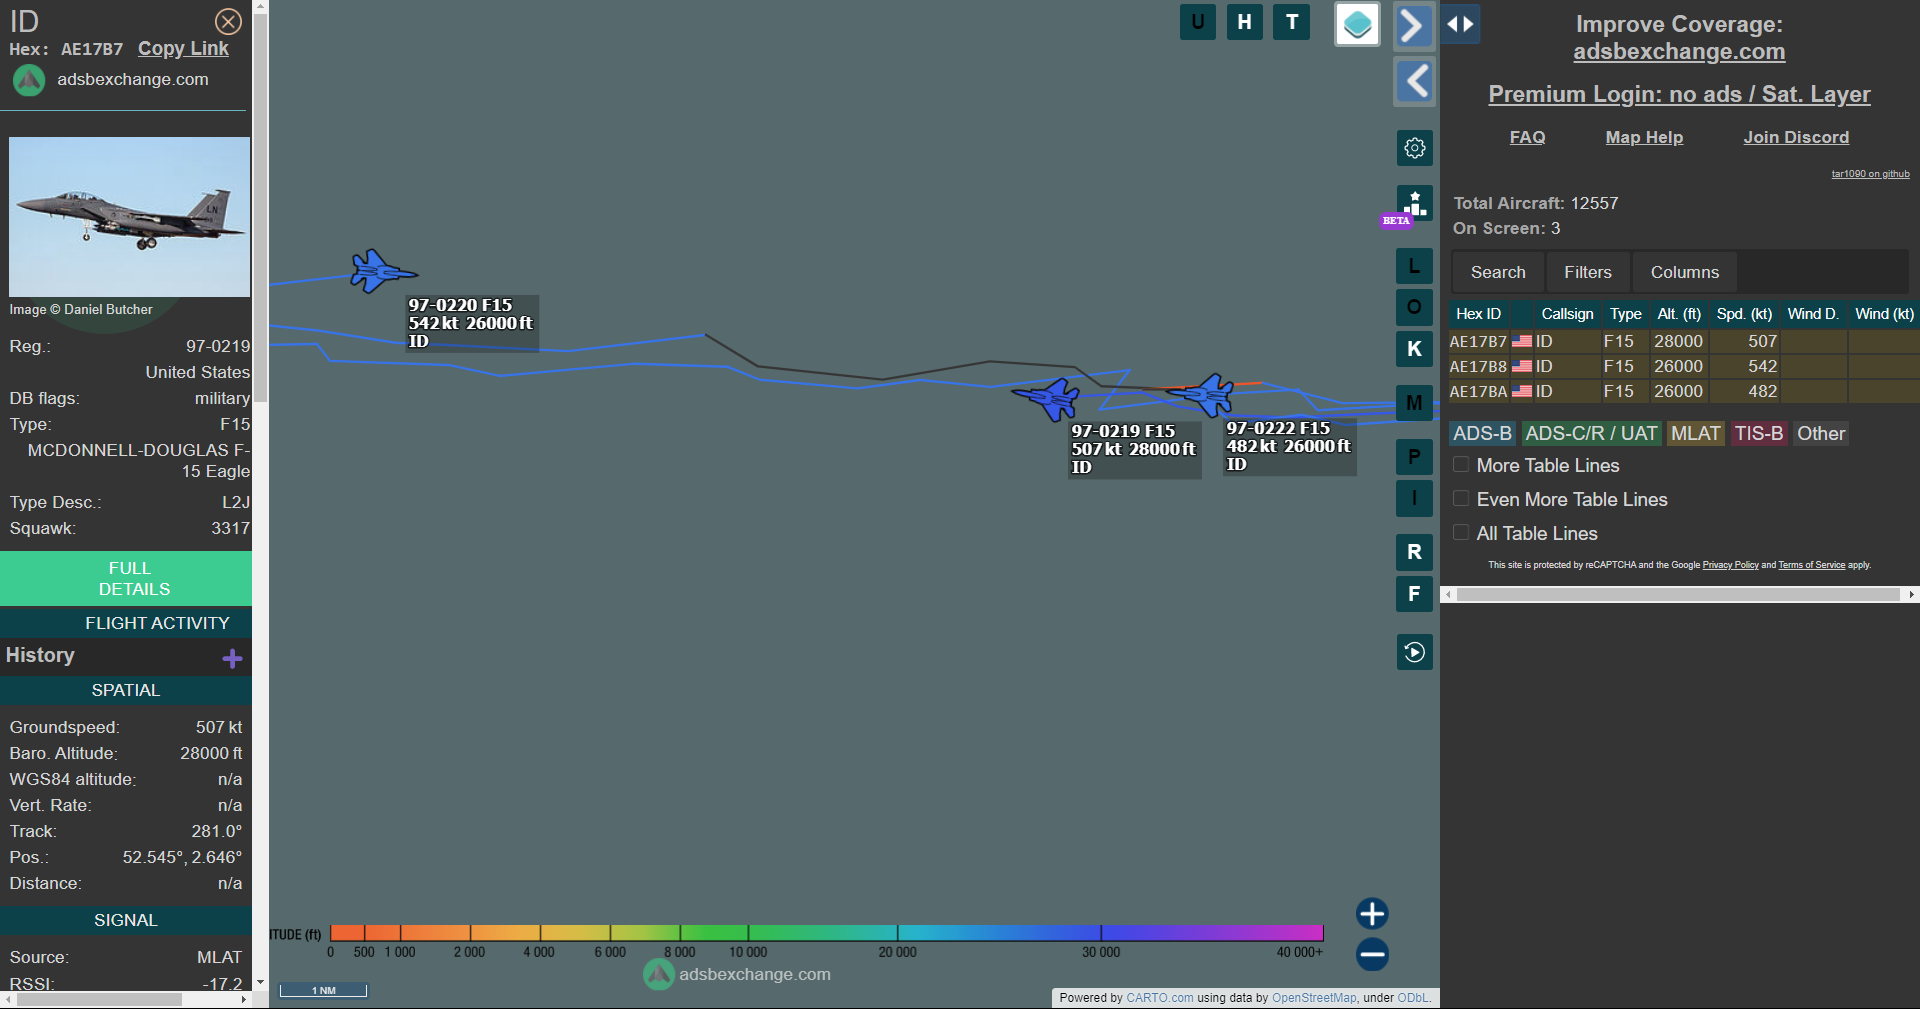This screenshot has width=1920, height=1009.
Task: Toggle the M map button
Action: tap(1414, 403)
